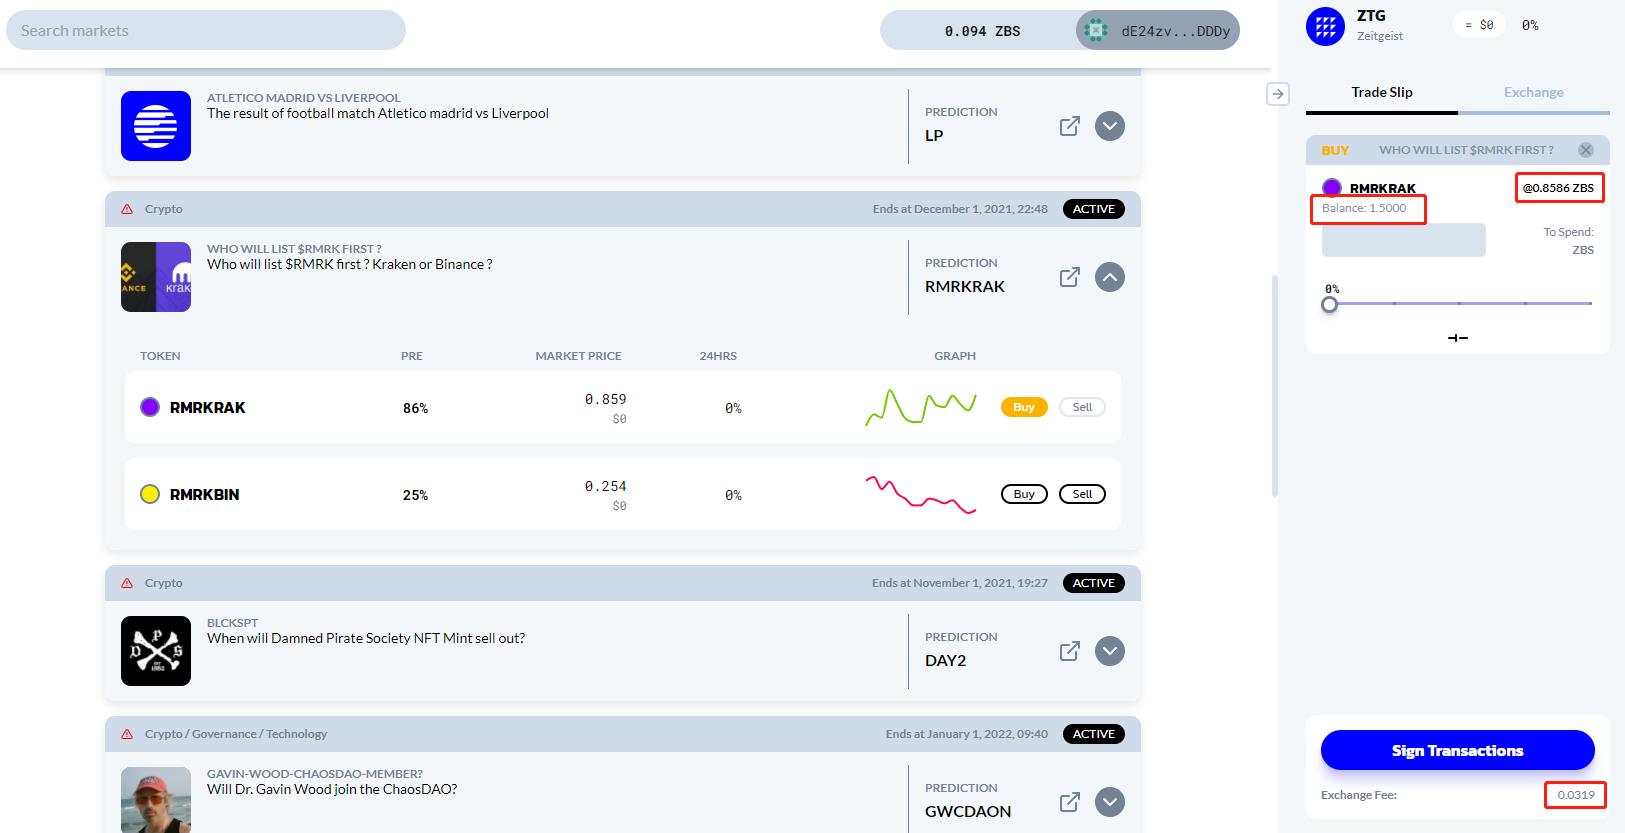Viewport: 1625px width, 833px height.
Task: Click the warning icon on Crypto / Governance header
Action: click(127, 734)
